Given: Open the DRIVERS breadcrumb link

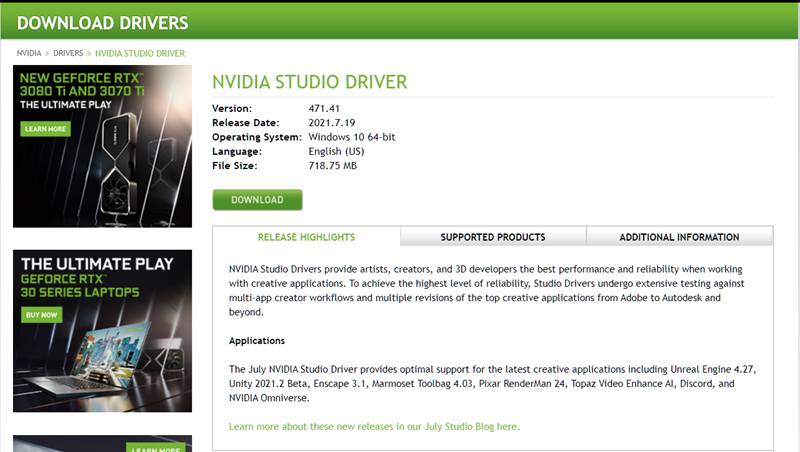Looking at the screenshot, I should tap(68, 53).
